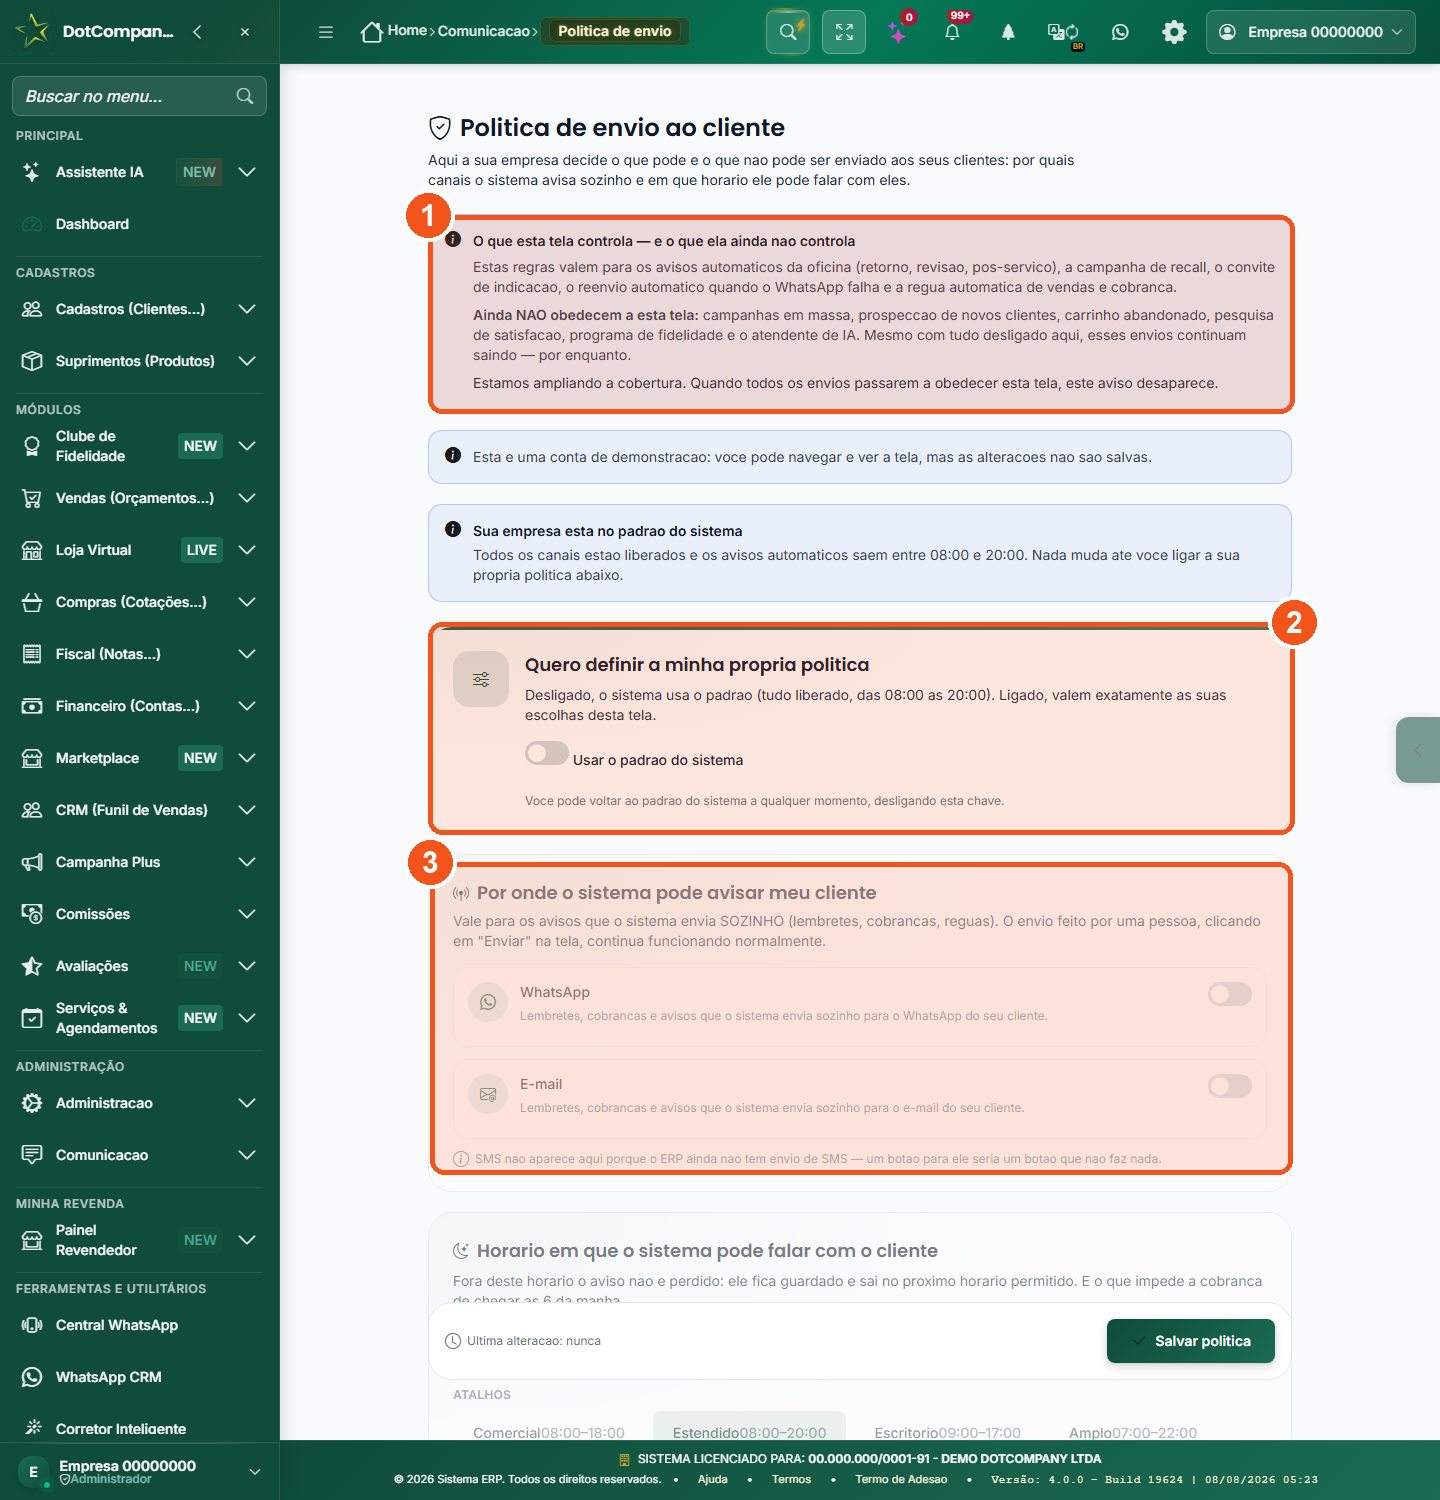
Task: Expand Vendas (Orçamentos...) menu
Action: (x=247, y=498)
